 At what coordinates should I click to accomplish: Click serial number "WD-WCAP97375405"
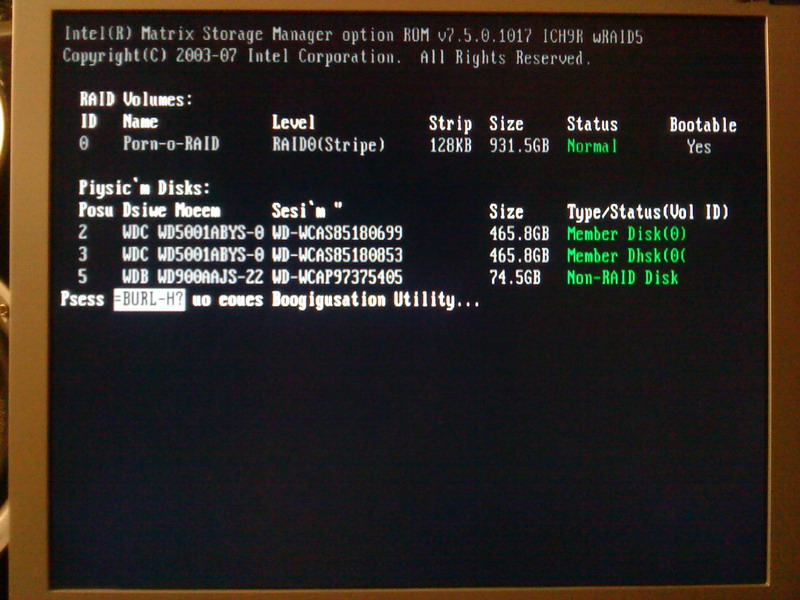(x=337, y=277)
